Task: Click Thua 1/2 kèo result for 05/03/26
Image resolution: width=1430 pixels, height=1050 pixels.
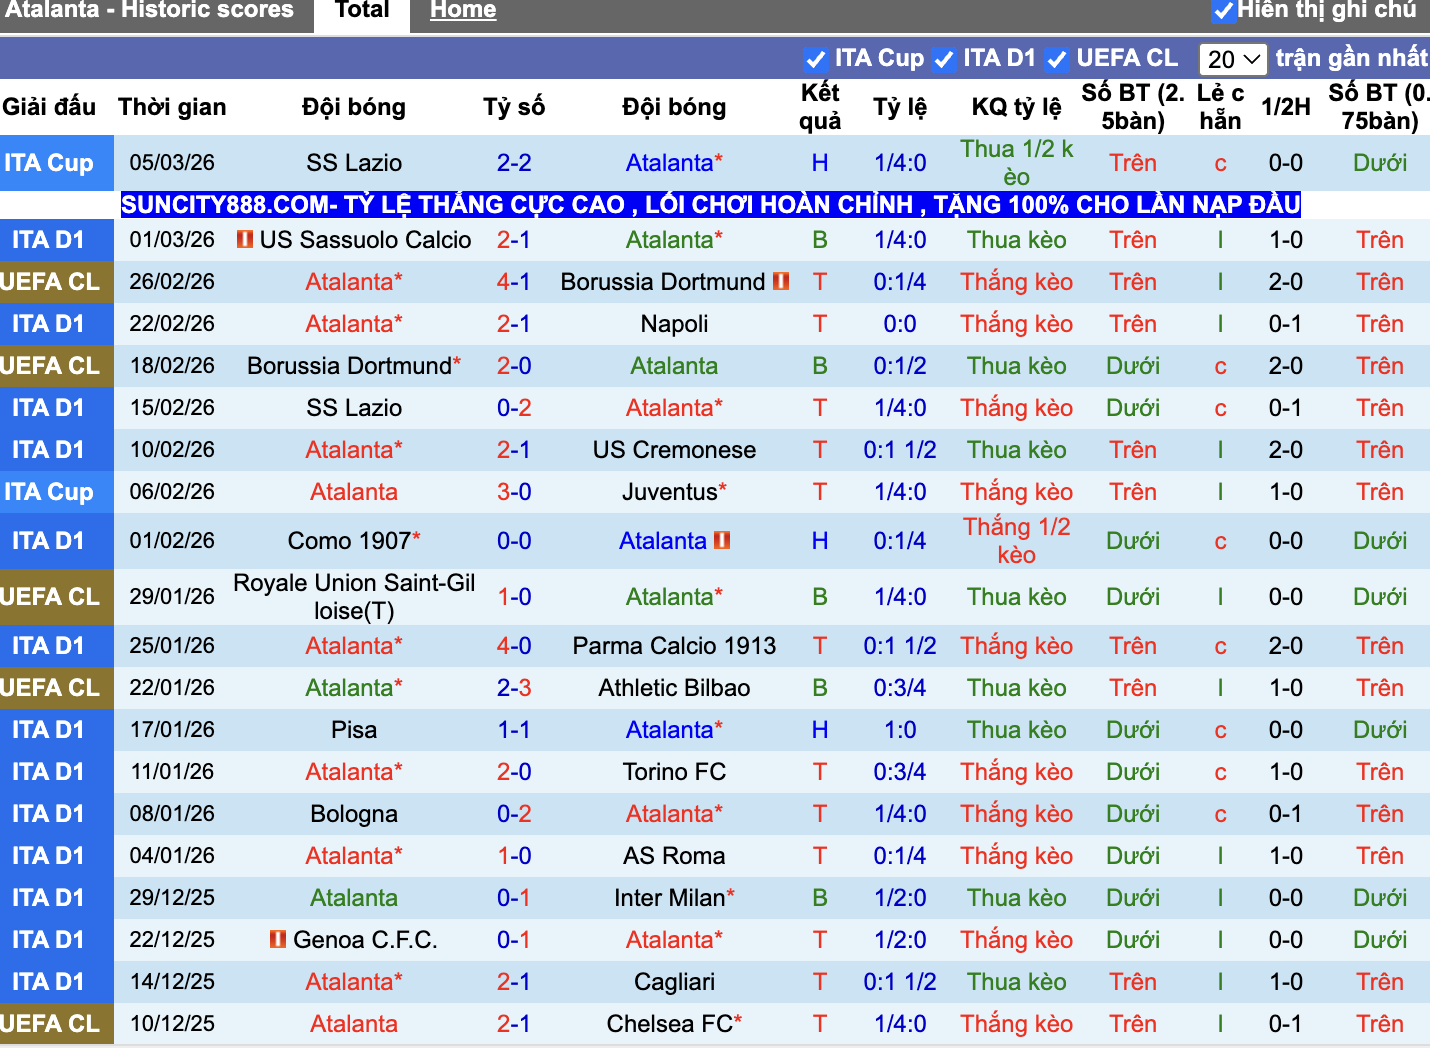Action: 1017,163
